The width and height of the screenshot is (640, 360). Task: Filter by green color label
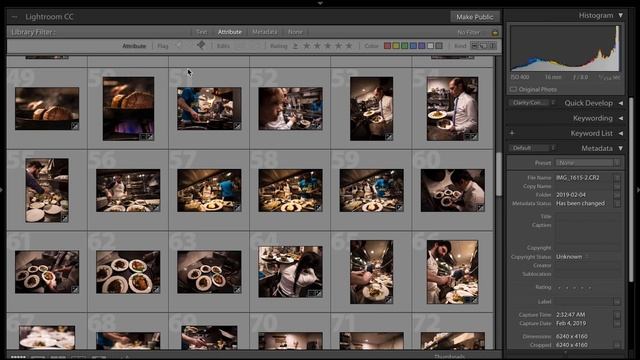(404, 46)
